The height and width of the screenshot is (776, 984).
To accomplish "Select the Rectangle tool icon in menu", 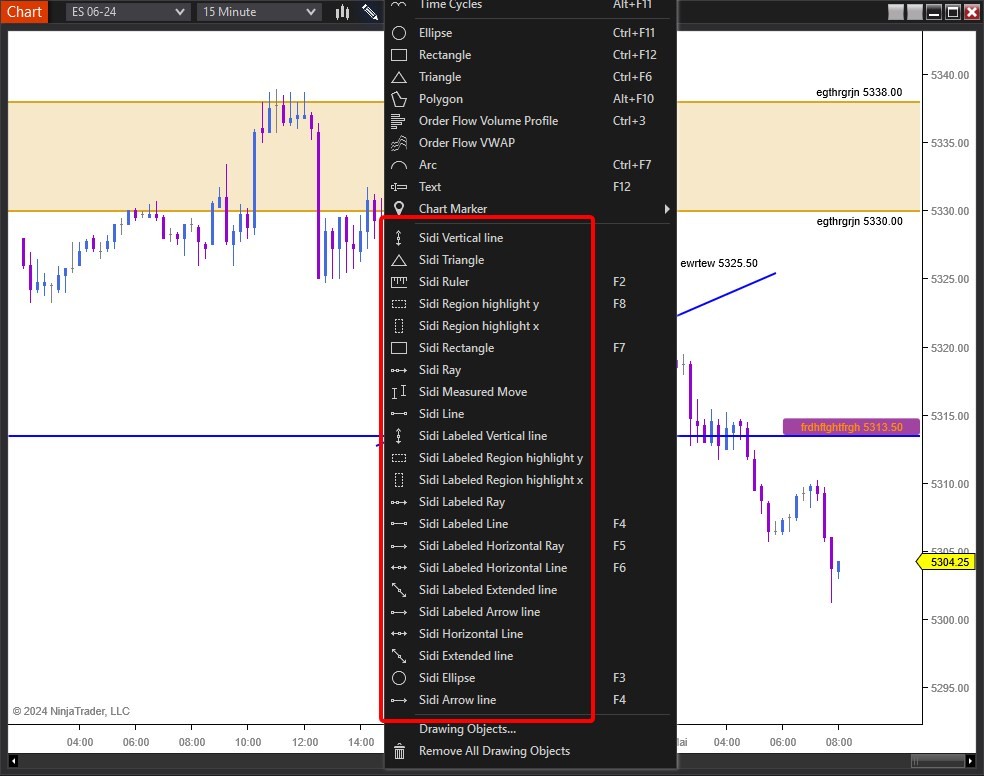I will [x=398, y=55].
